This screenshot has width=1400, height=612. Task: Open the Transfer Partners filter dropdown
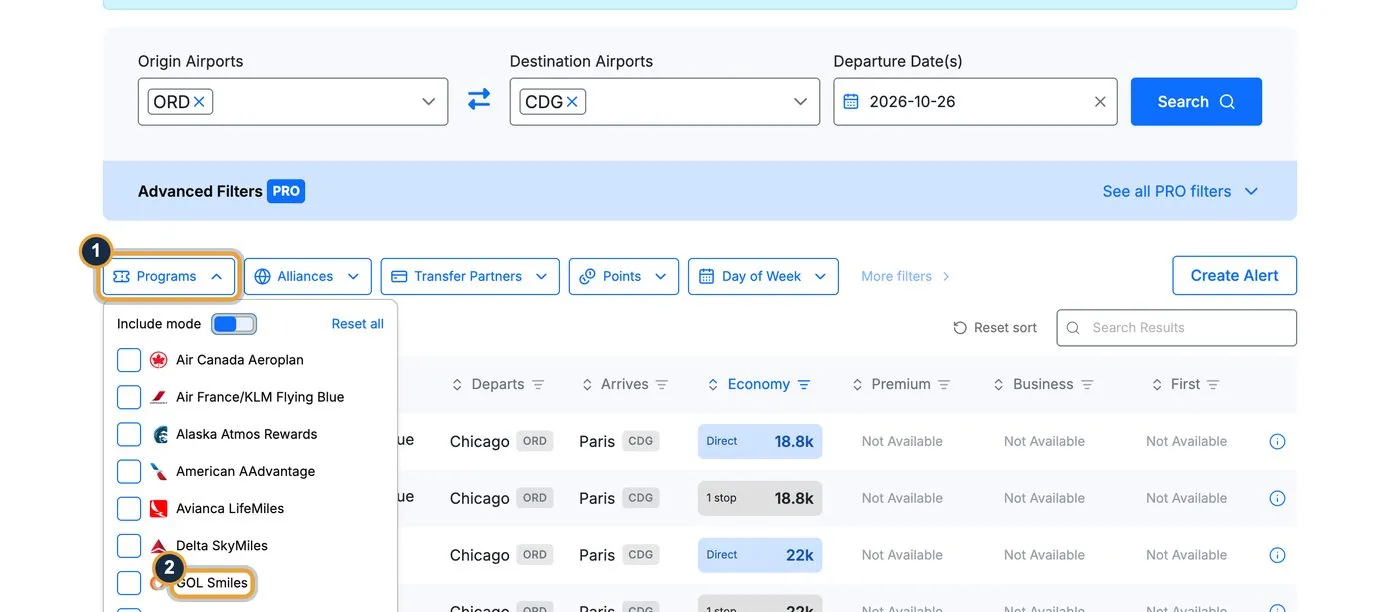point(470,277)
